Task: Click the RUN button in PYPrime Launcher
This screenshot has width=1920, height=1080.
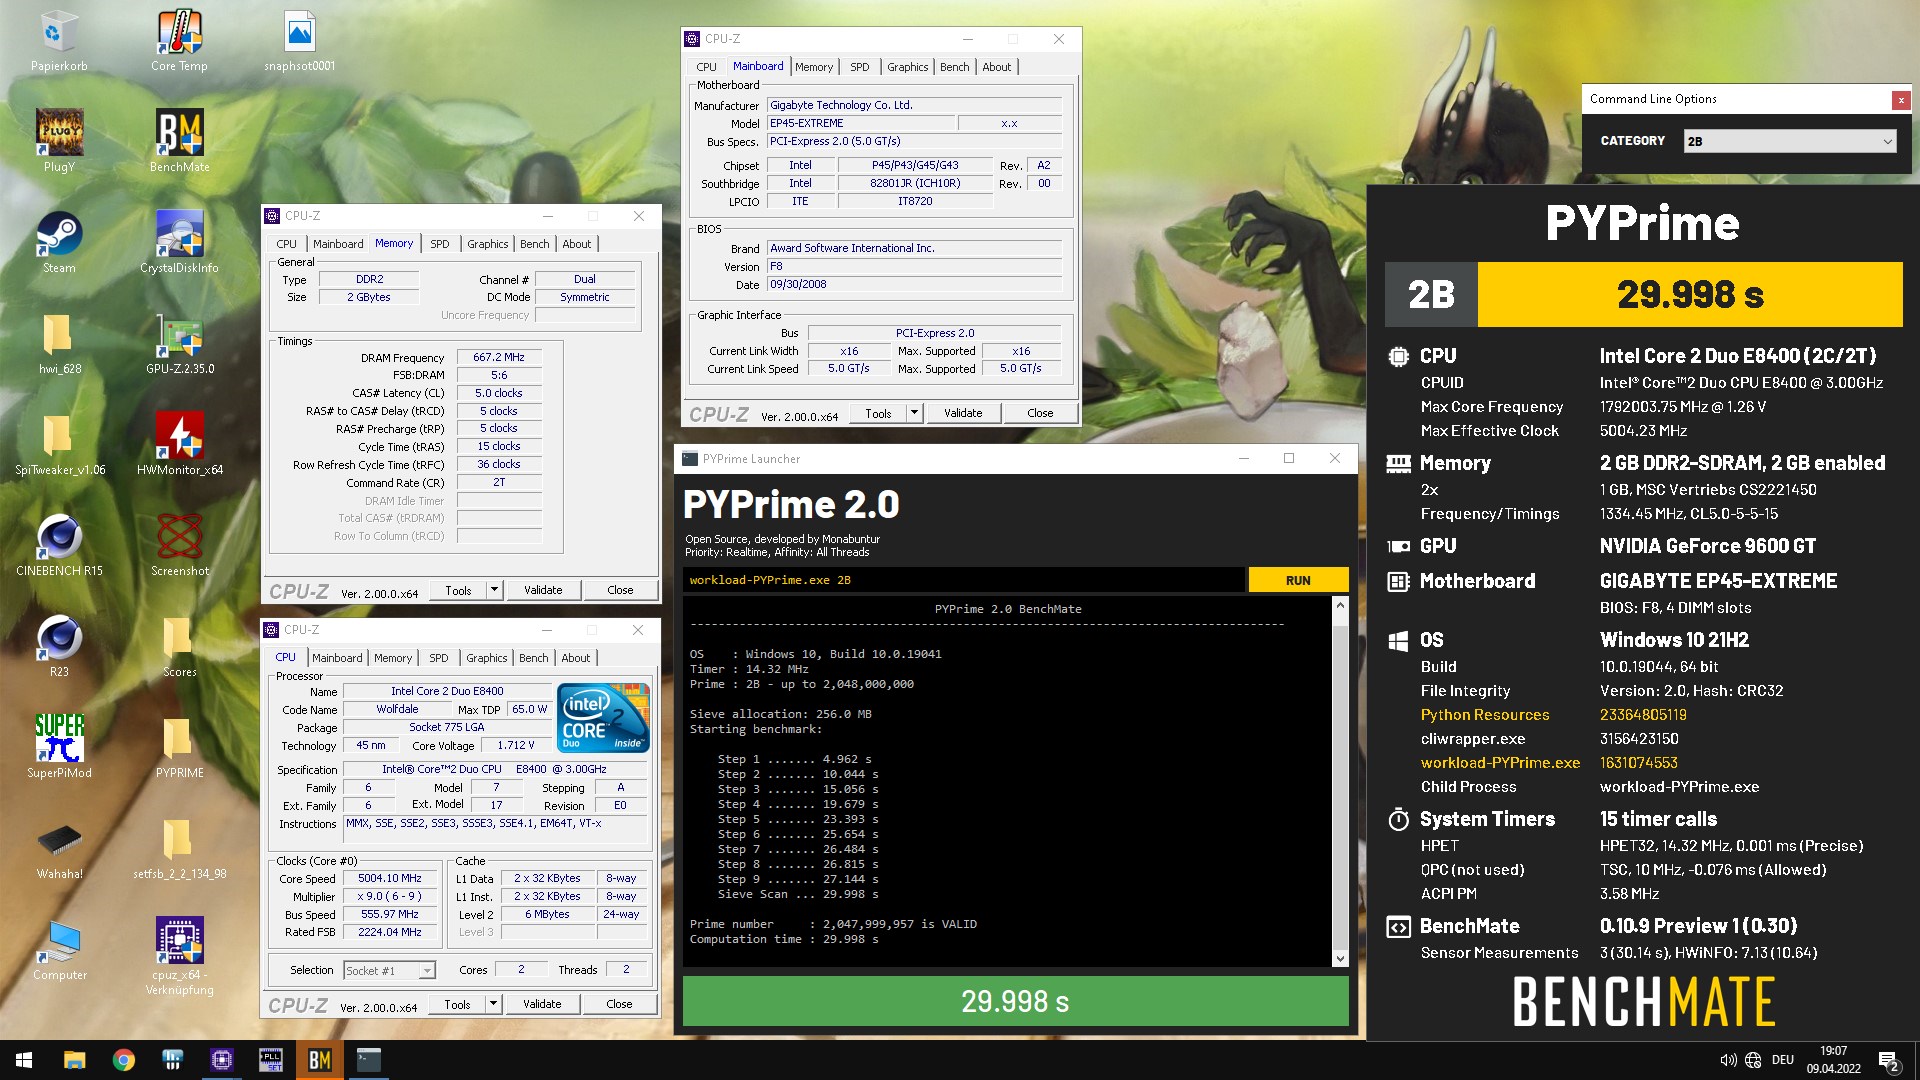Action: (x=1295, y=580)
